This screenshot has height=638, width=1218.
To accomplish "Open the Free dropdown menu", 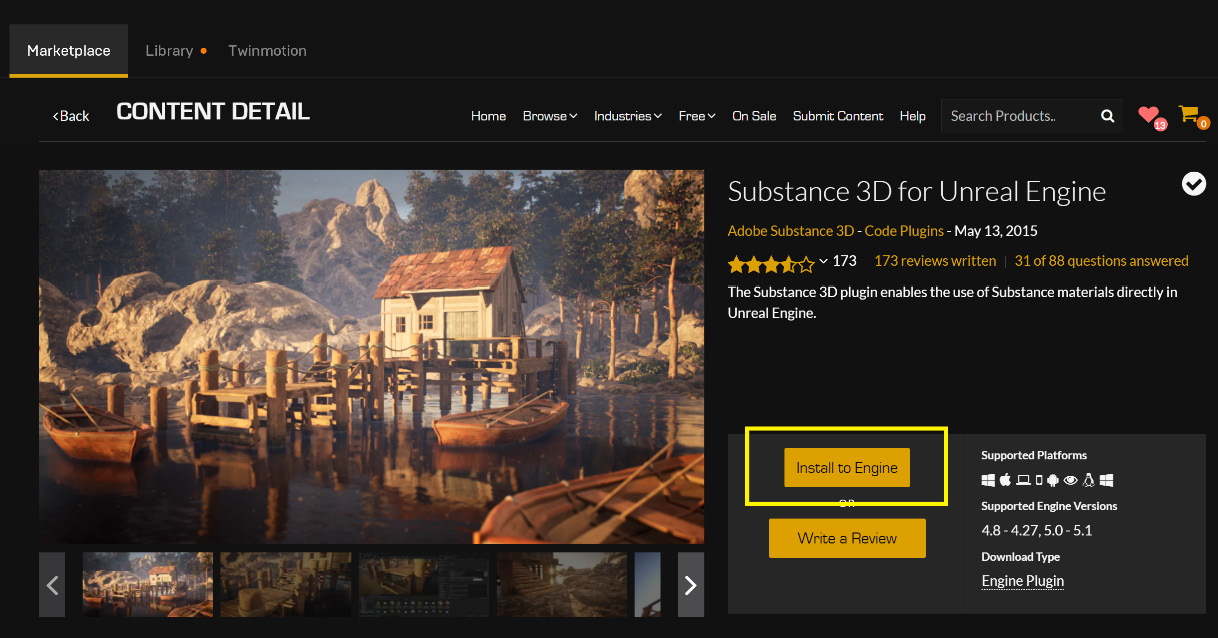I will [697, 116].
